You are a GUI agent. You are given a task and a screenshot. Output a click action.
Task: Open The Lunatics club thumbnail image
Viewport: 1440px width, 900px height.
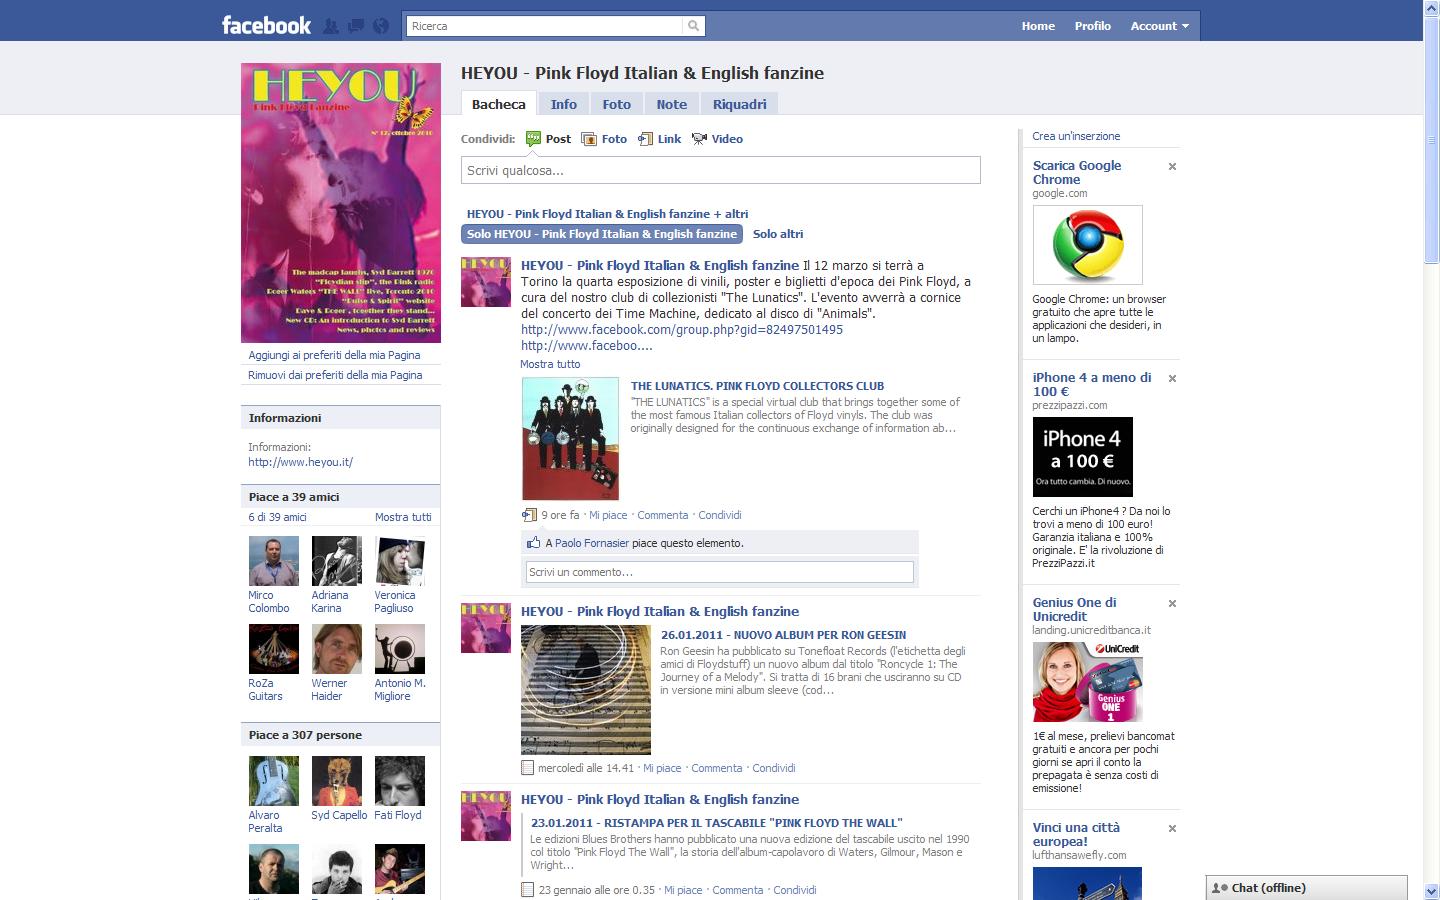point(570,438)
